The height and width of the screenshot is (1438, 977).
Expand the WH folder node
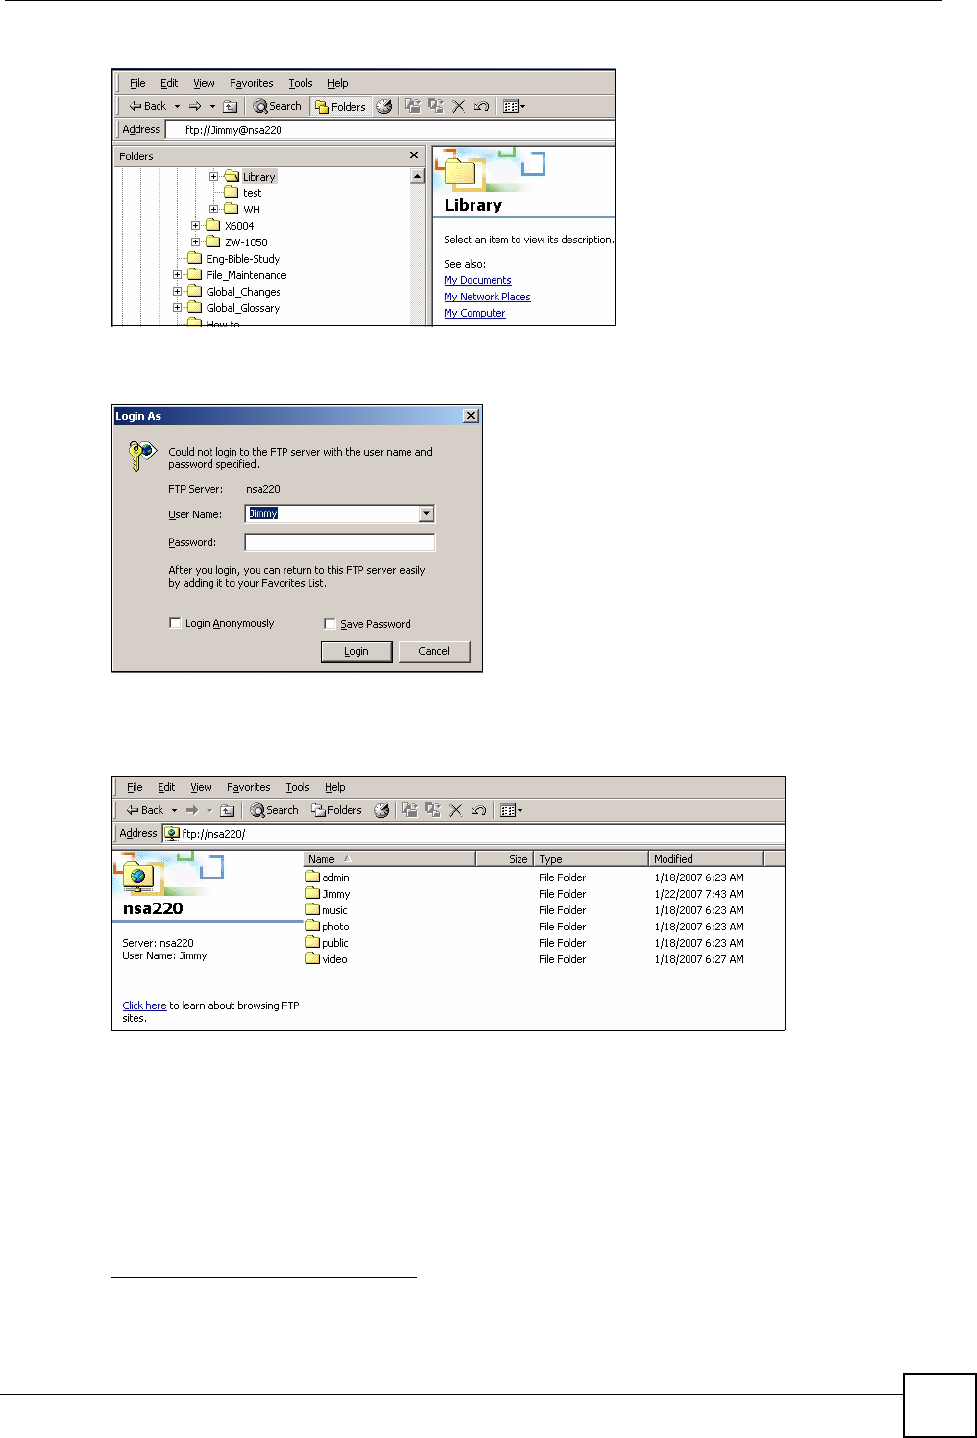[x=213, y=209]
